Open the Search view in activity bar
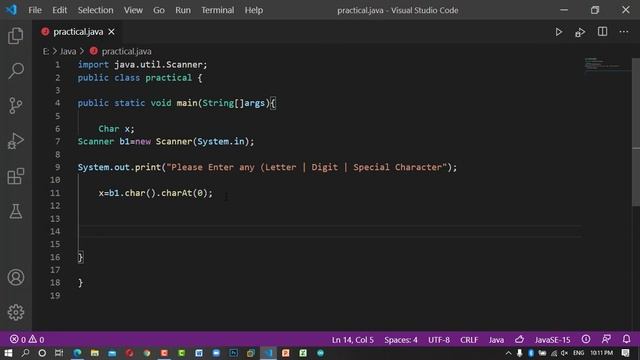This screenshot has width=640, height=360. click(16, 71)
